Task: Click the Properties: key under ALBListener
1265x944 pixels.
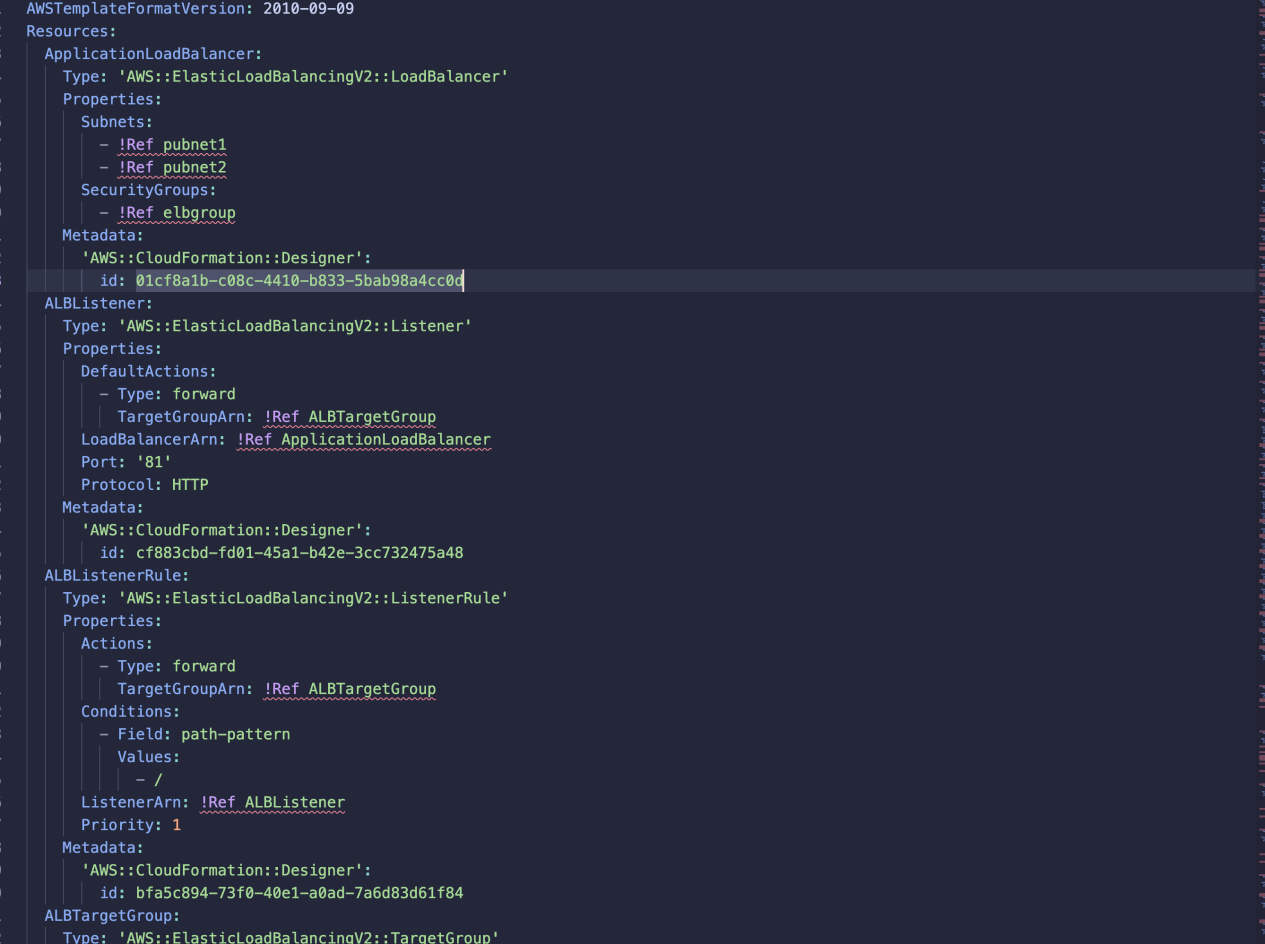Action: click(x=112, y=349)
